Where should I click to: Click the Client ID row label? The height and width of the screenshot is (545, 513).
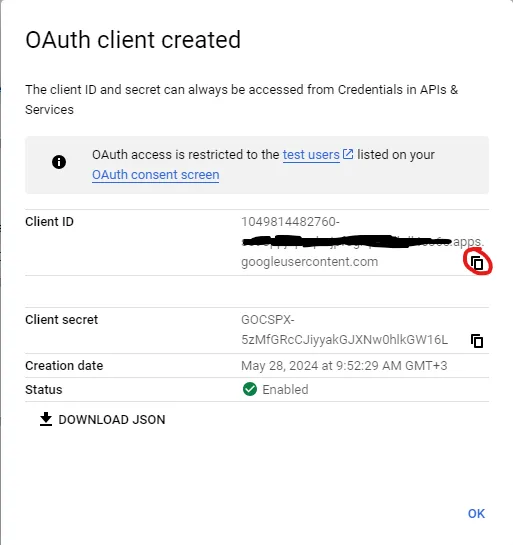click(x=49, y=222)
